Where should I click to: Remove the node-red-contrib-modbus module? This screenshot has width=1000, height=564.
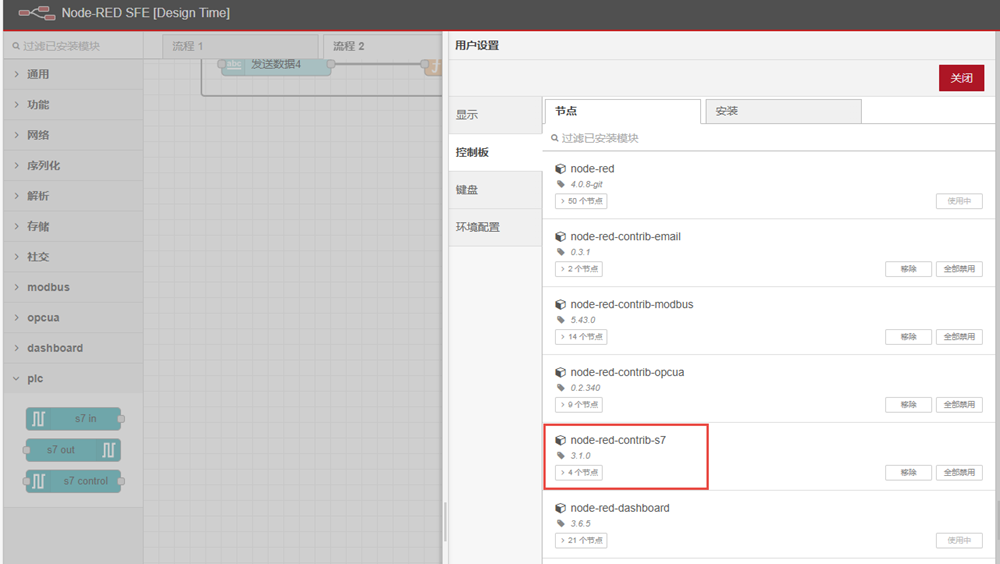pyautogui.click(x=908, y=337)
